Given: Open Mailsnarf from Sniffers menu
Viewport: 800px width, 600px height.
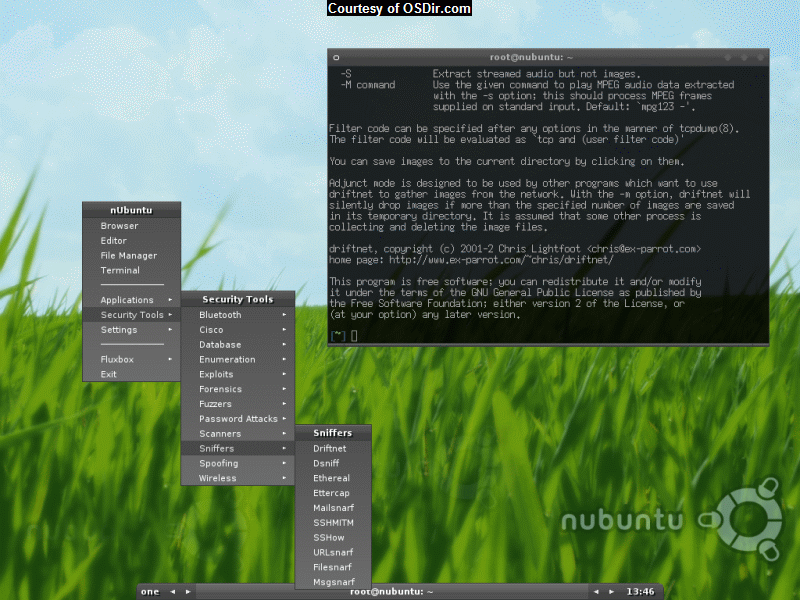Looking at the screenshot, I should click(x=333, y=507).
